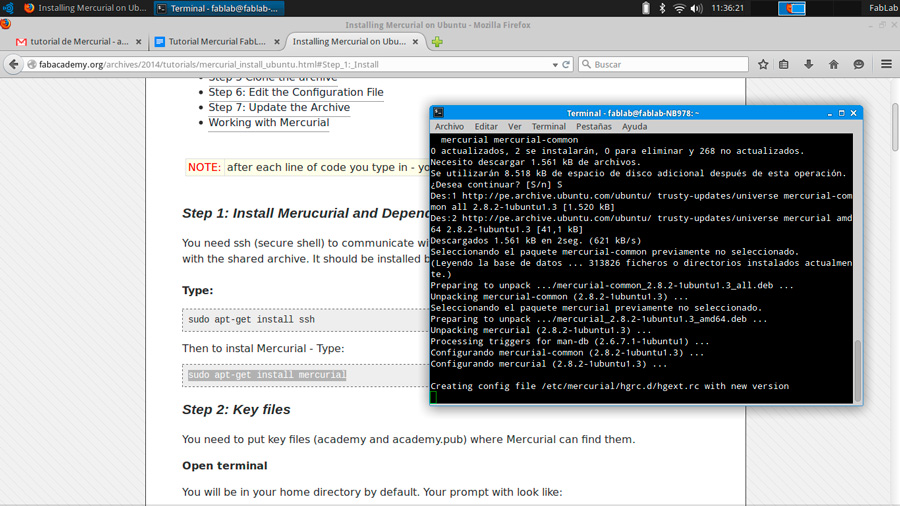Open the downloads arrow icon
This screenshot has width=900, height=506.
[809, 64]
